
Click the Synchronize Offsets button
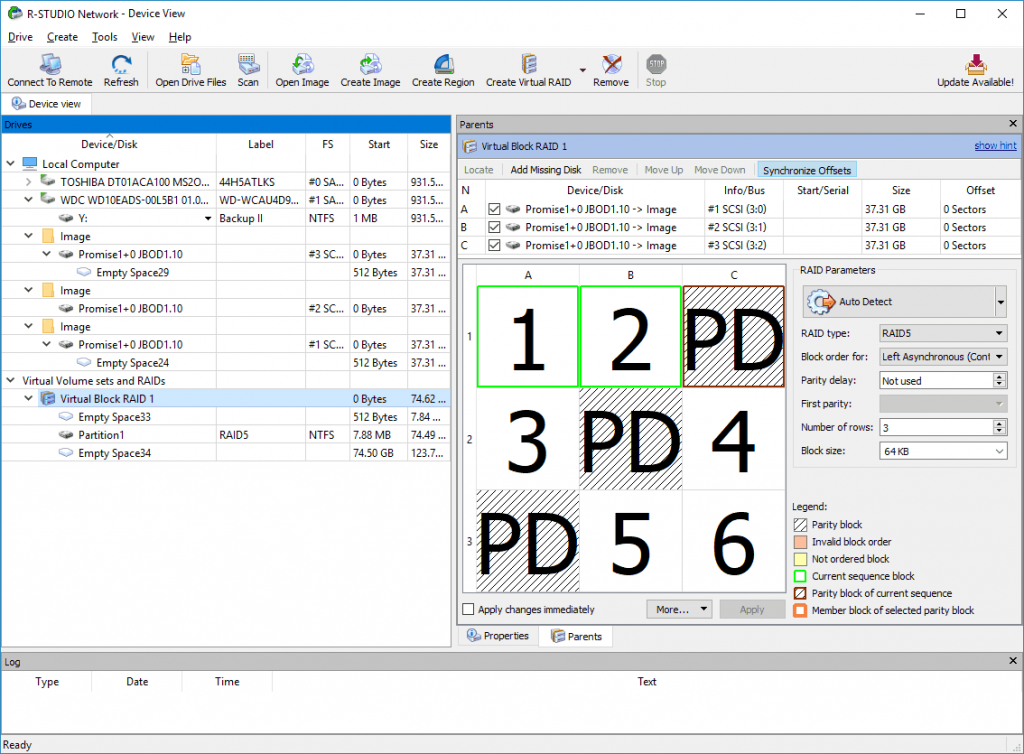806,169
